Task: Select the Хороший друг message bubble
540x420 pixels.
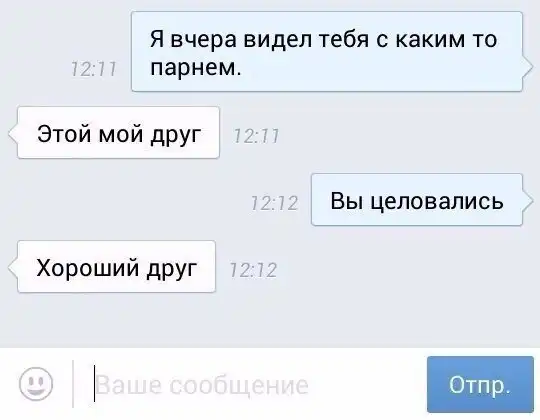Action: coord(116,266)
